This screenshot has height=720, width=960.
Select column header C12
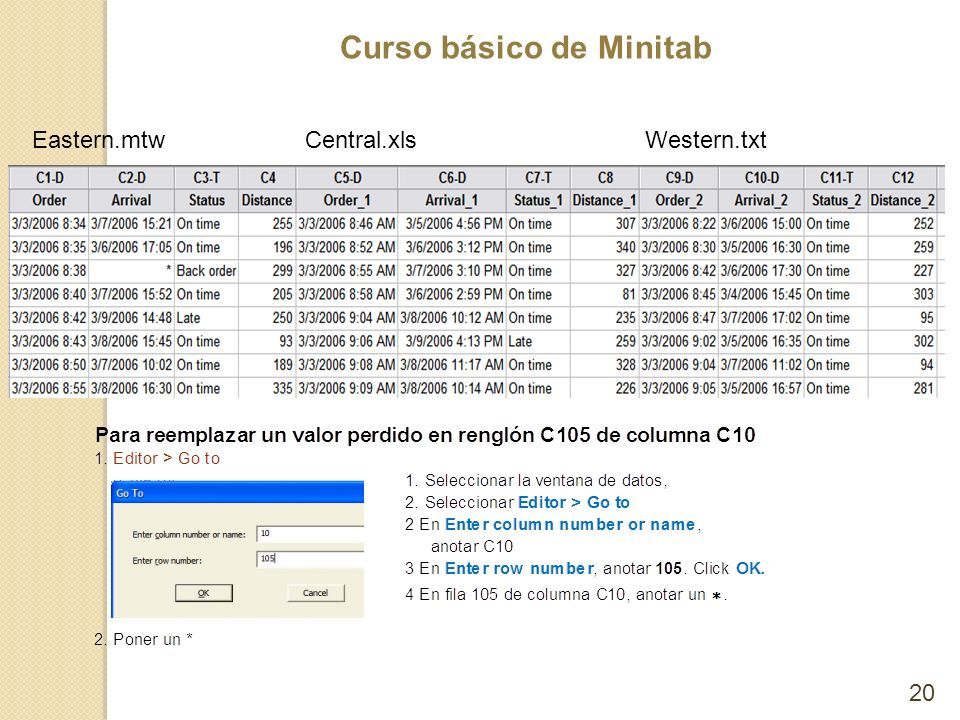coord(902,178)
